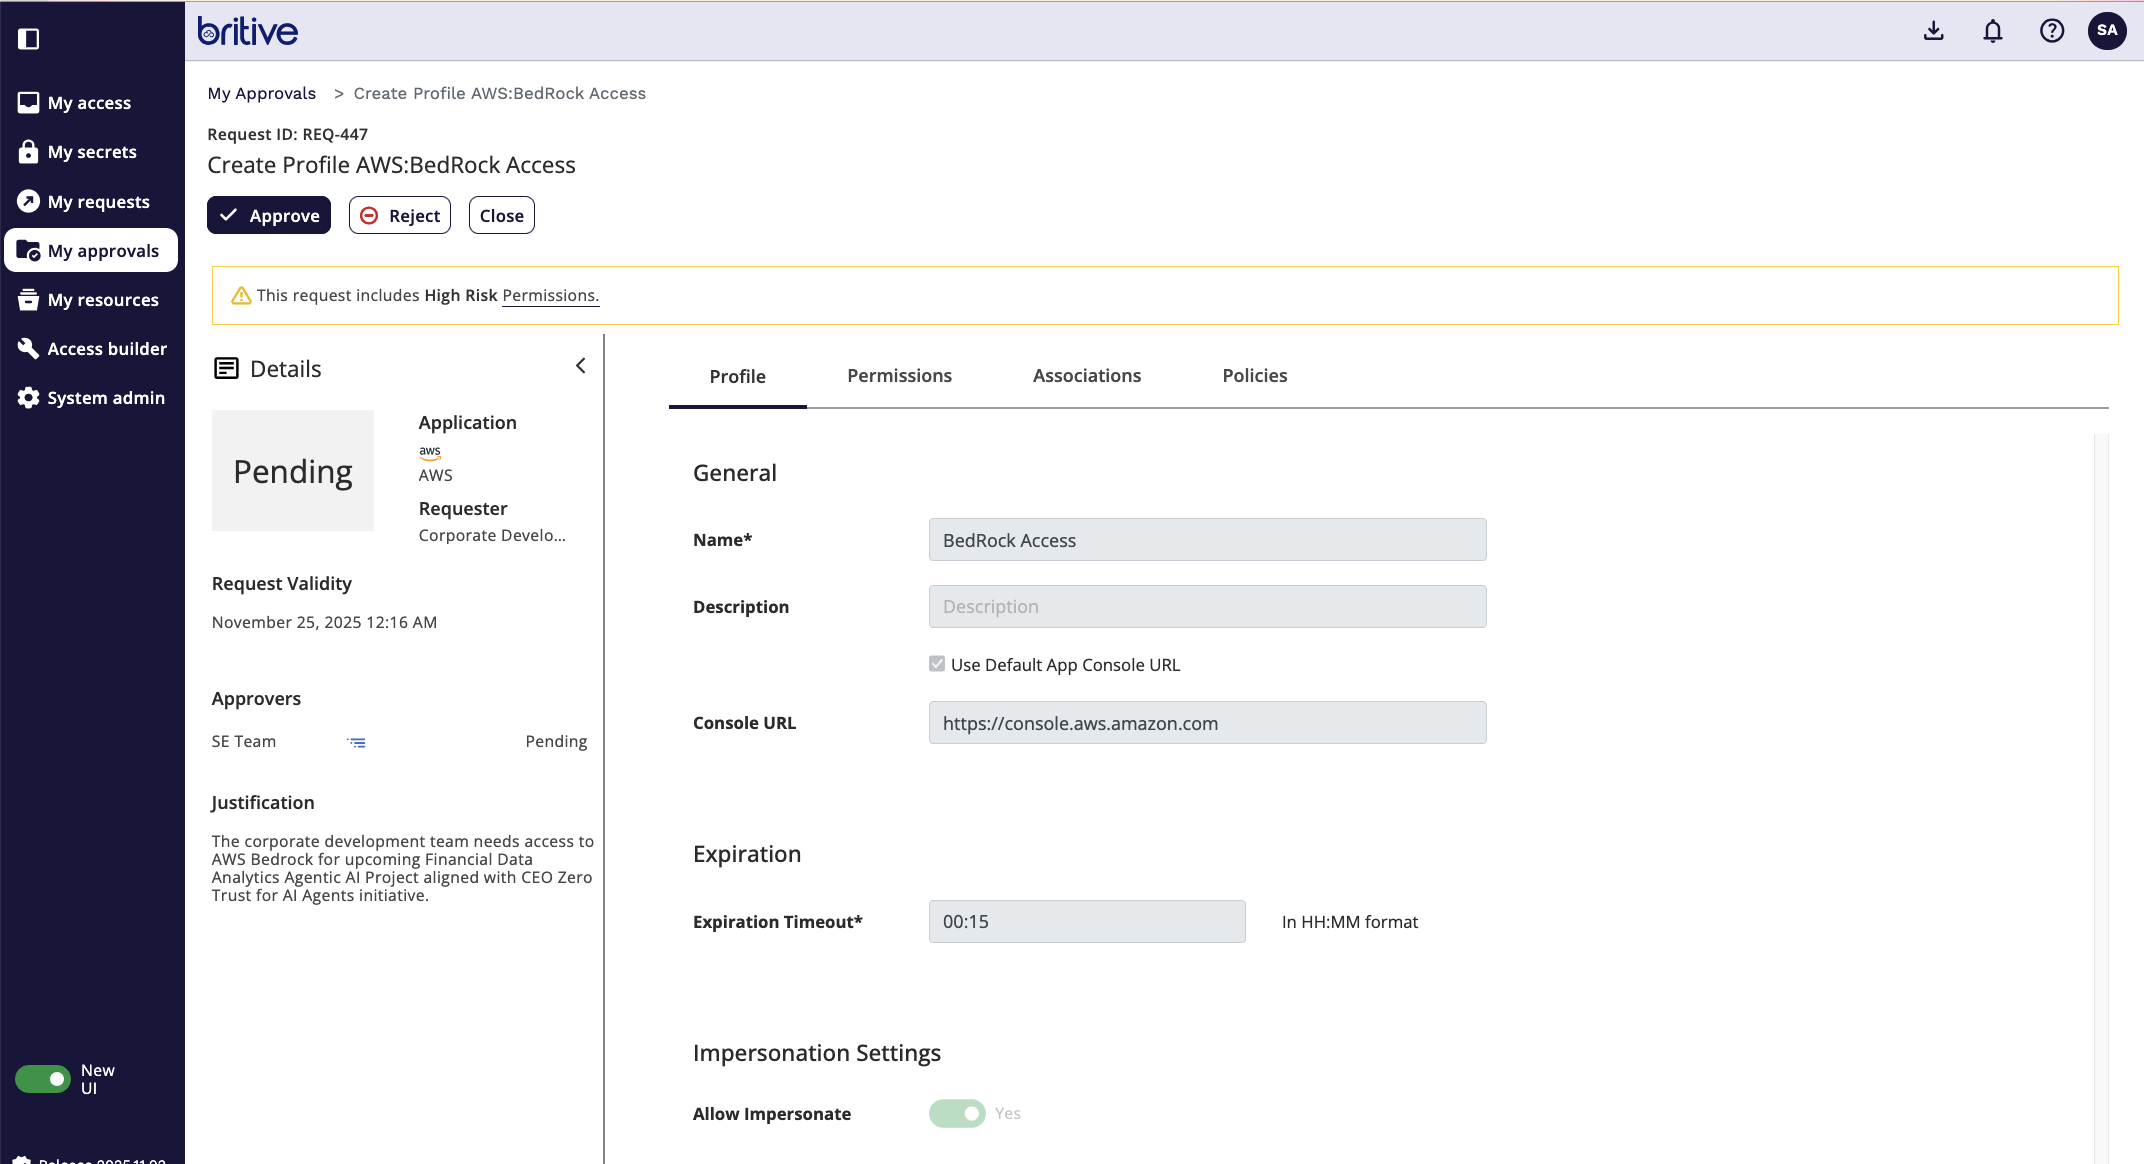Collapse the sidebar with the panel icon
The height and width of the screenshot is (1164, 2144).
28,39
